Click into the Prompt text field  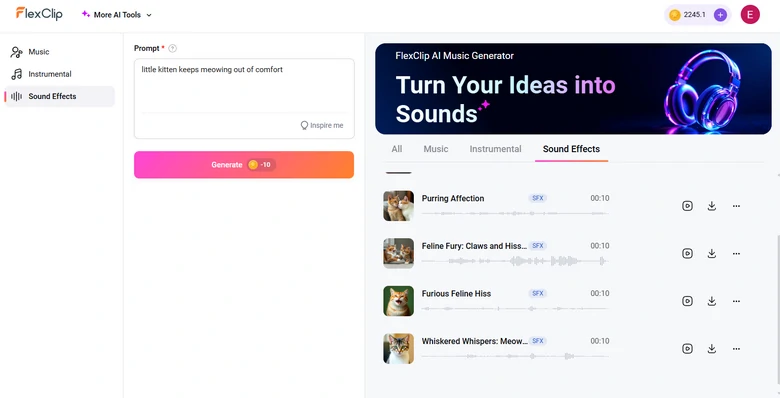[x=244, y=87]
